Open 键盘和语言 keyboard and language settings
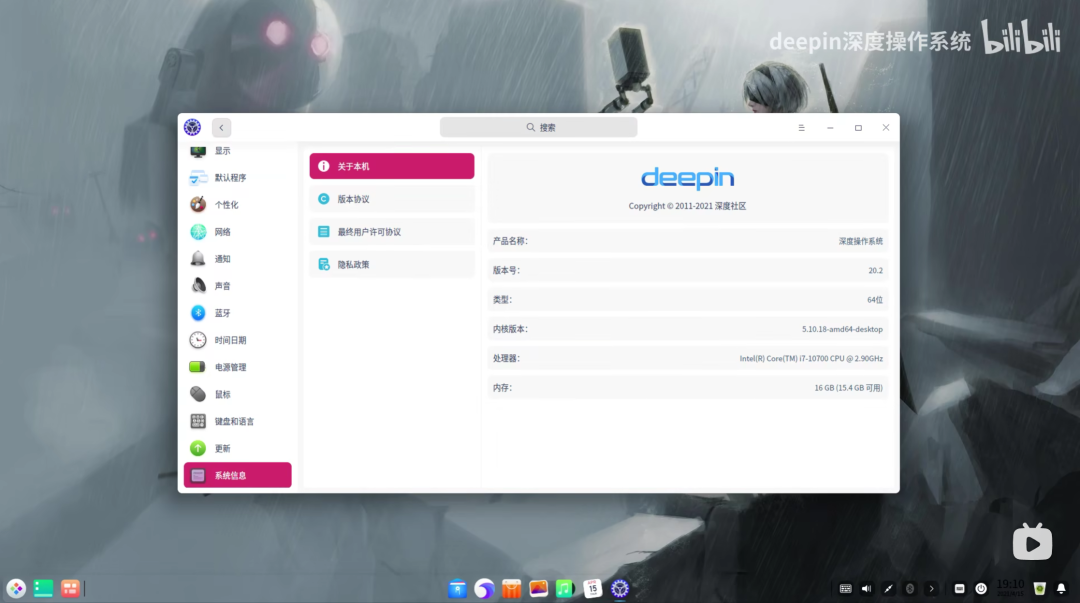Image resolution: width=1080 pixels, height=603 pixels. tap(237, 421)
